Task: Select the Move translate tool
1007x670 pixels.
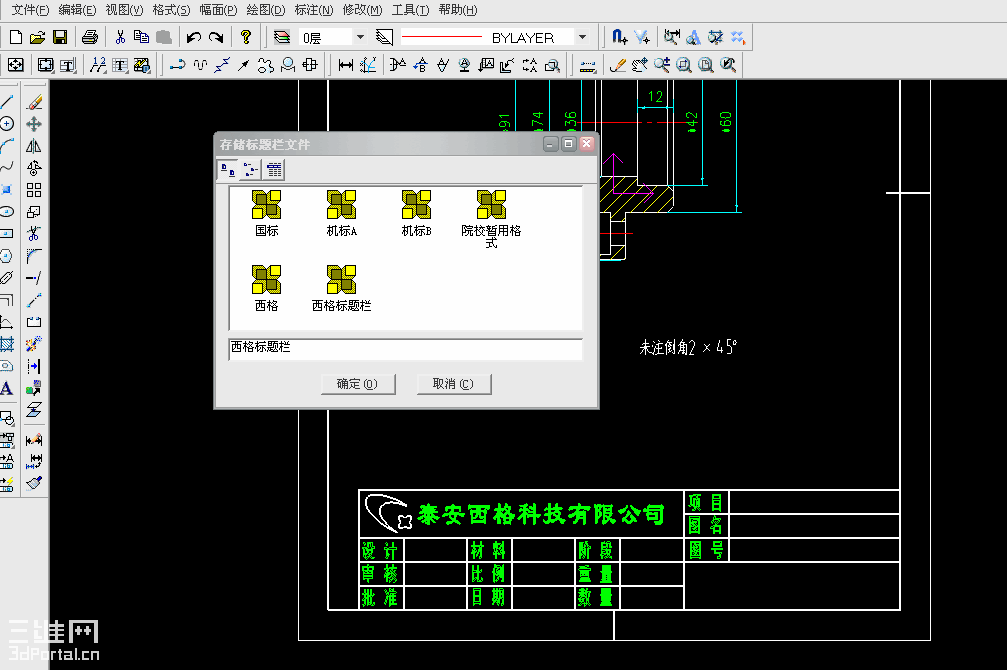Action: [34, 123]
